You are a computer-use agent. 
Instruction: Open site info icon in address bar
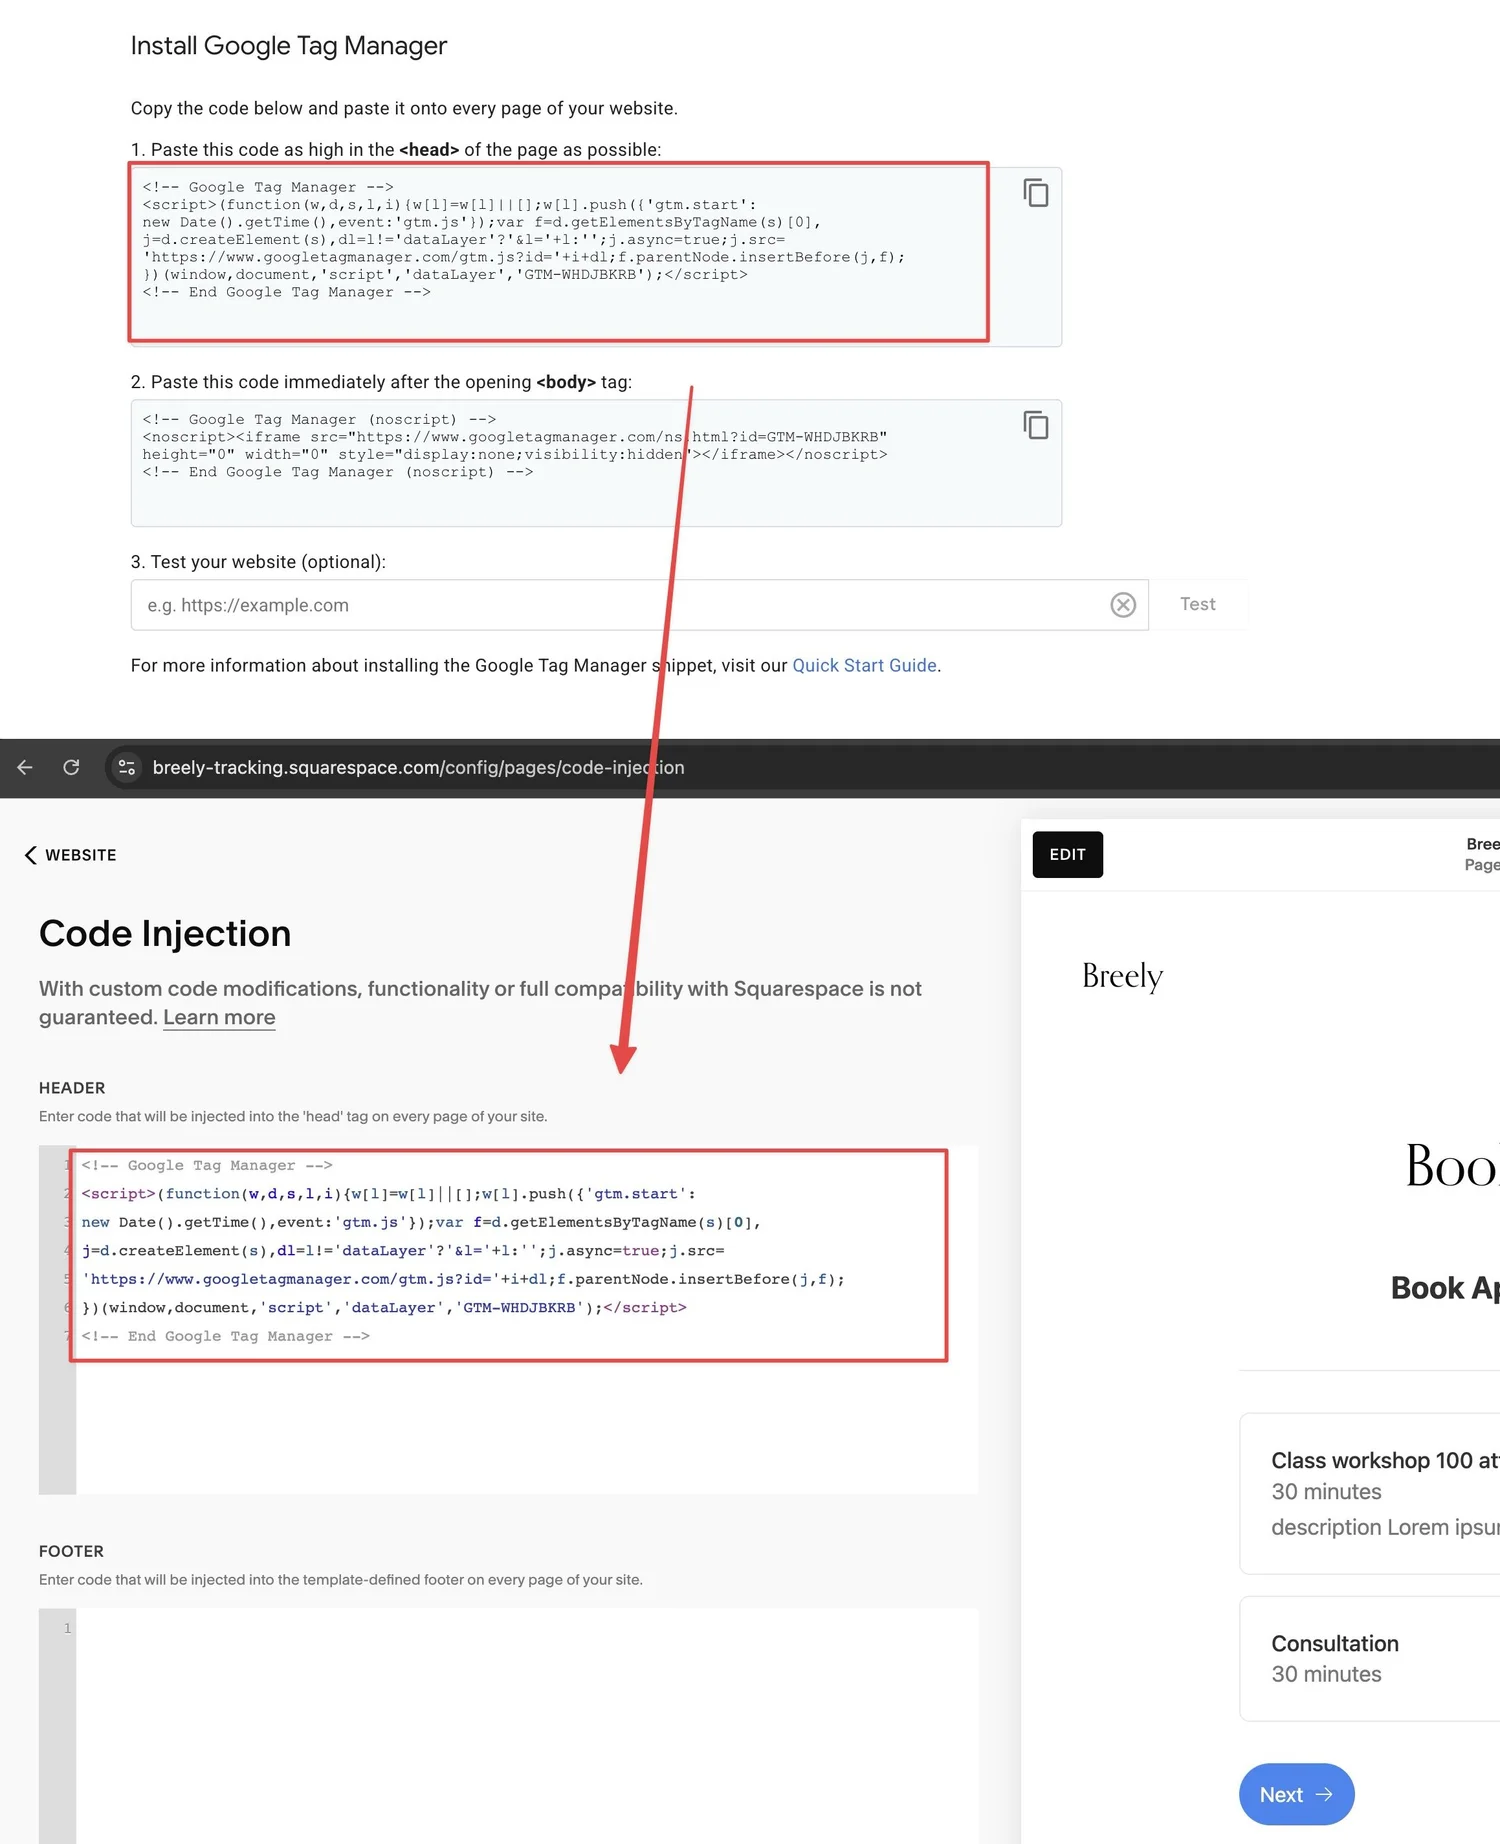pos(127,767)
